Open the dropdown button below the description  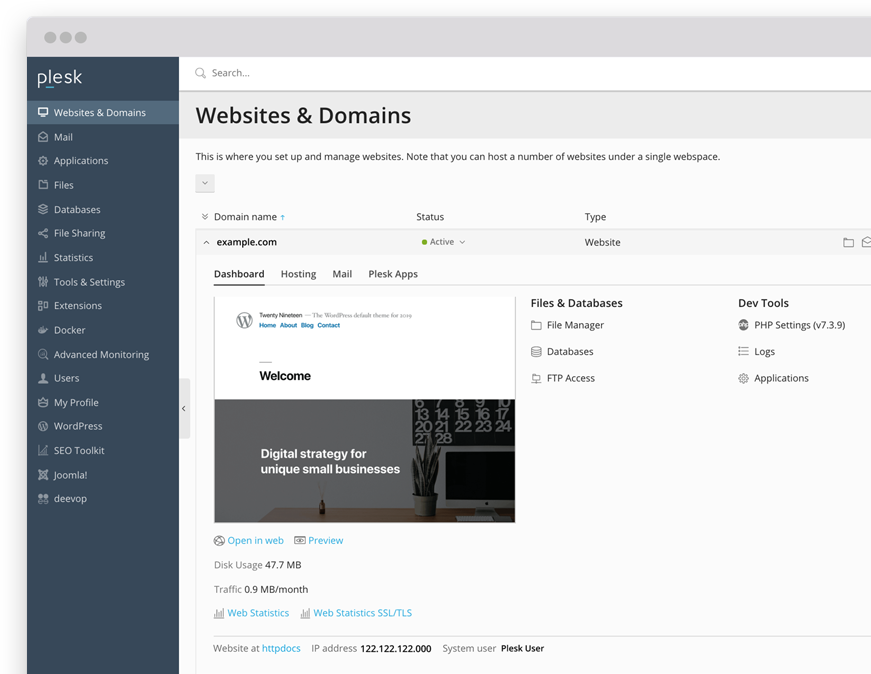(205, 183)
